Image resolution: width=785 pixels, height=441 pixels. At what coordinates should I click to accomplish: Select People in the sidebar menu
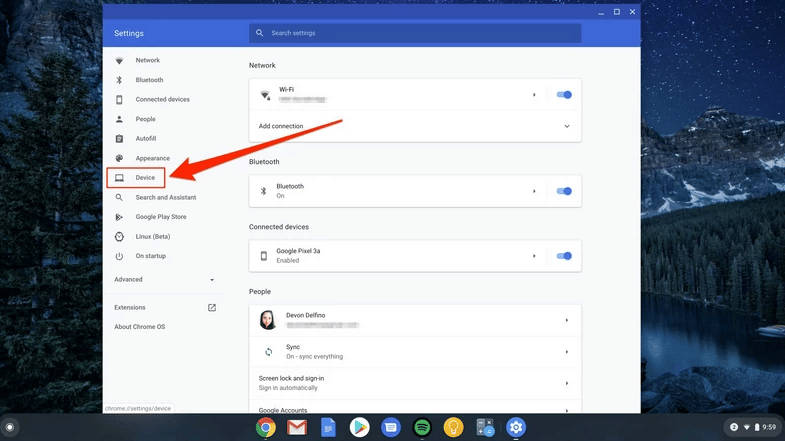pos(146,119)
